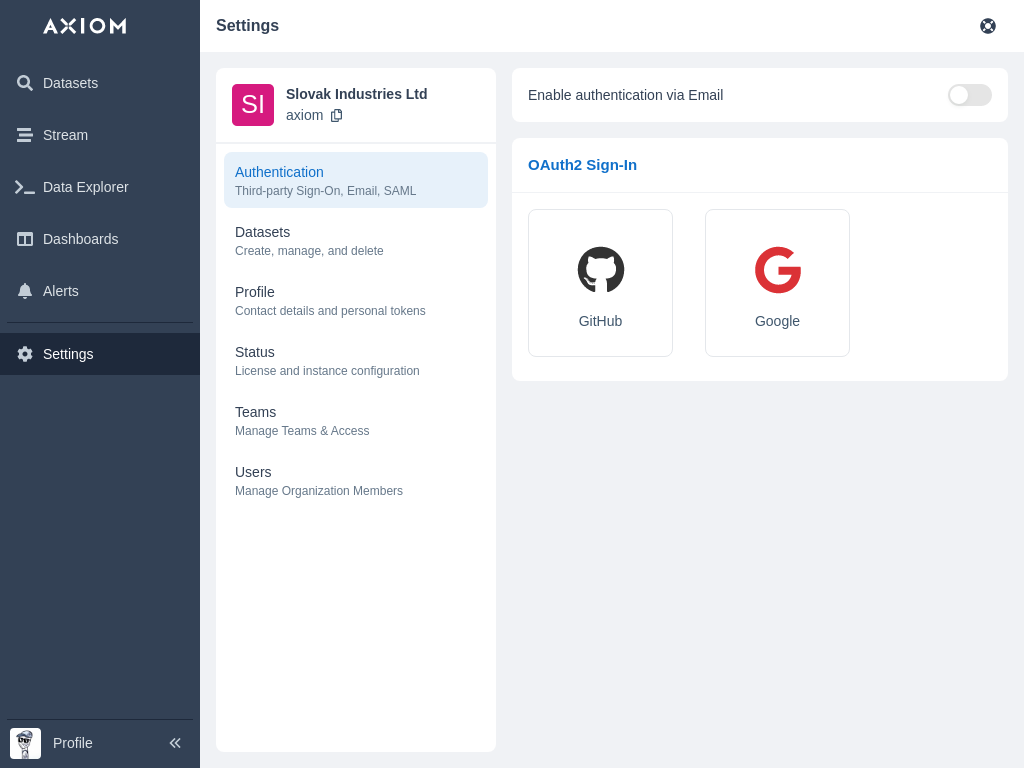Open the Teams settings section

click(355, 420)
